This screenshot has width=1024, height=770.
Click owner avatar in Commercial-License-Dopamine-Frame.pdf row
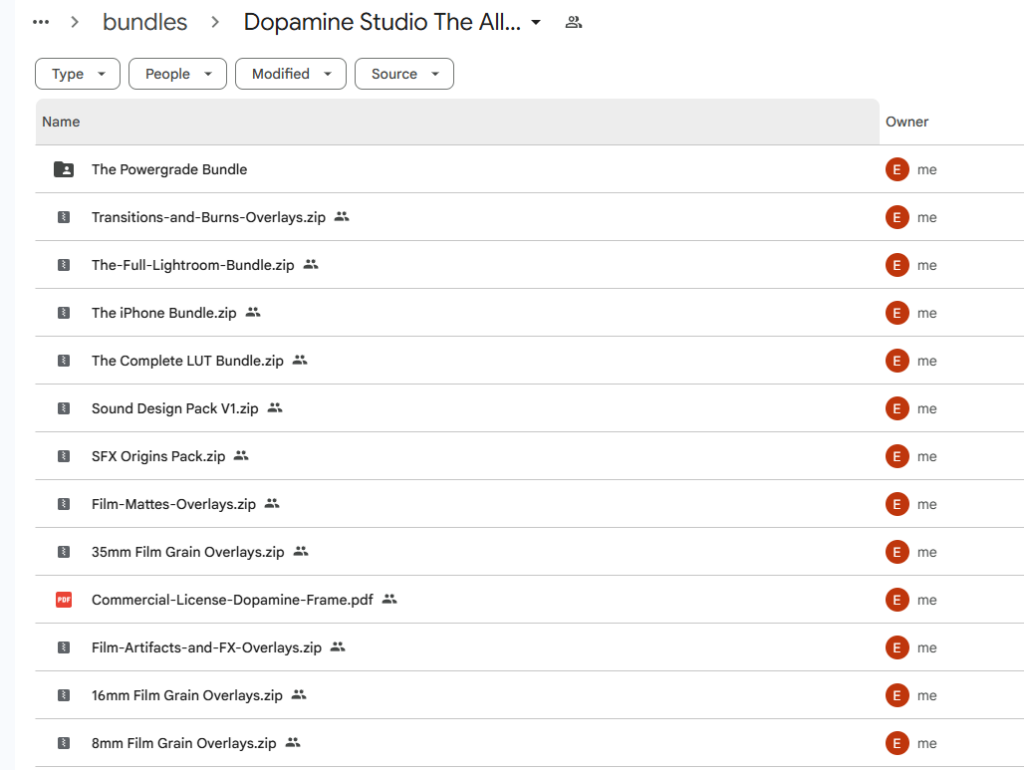click(897, 600)
